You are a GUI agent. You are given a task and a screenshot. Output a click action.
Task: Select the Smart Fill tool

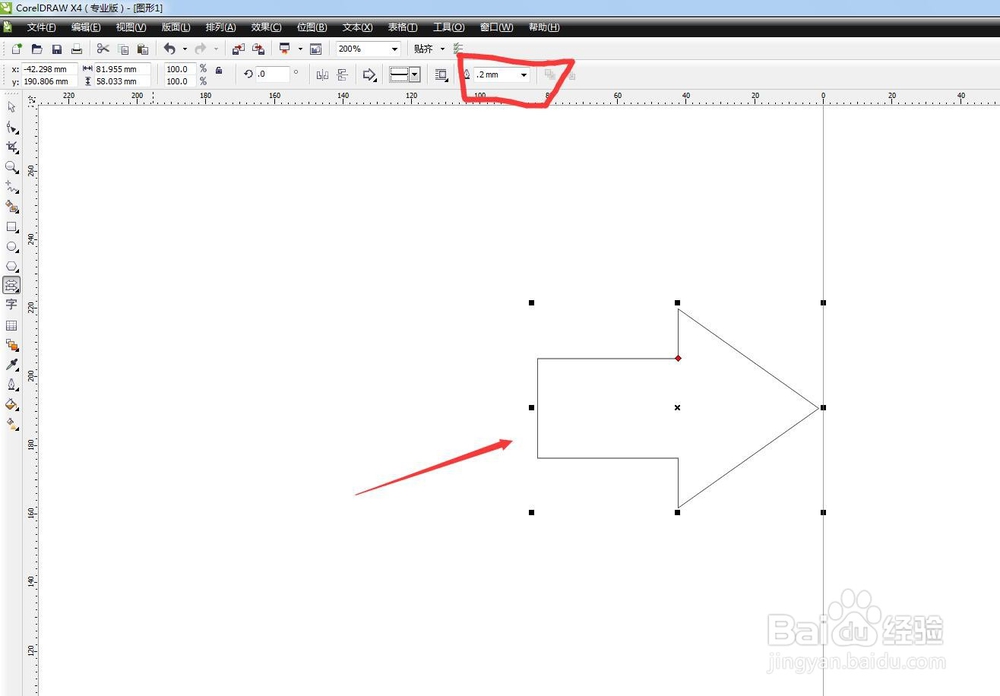click(x=11, y=207)
